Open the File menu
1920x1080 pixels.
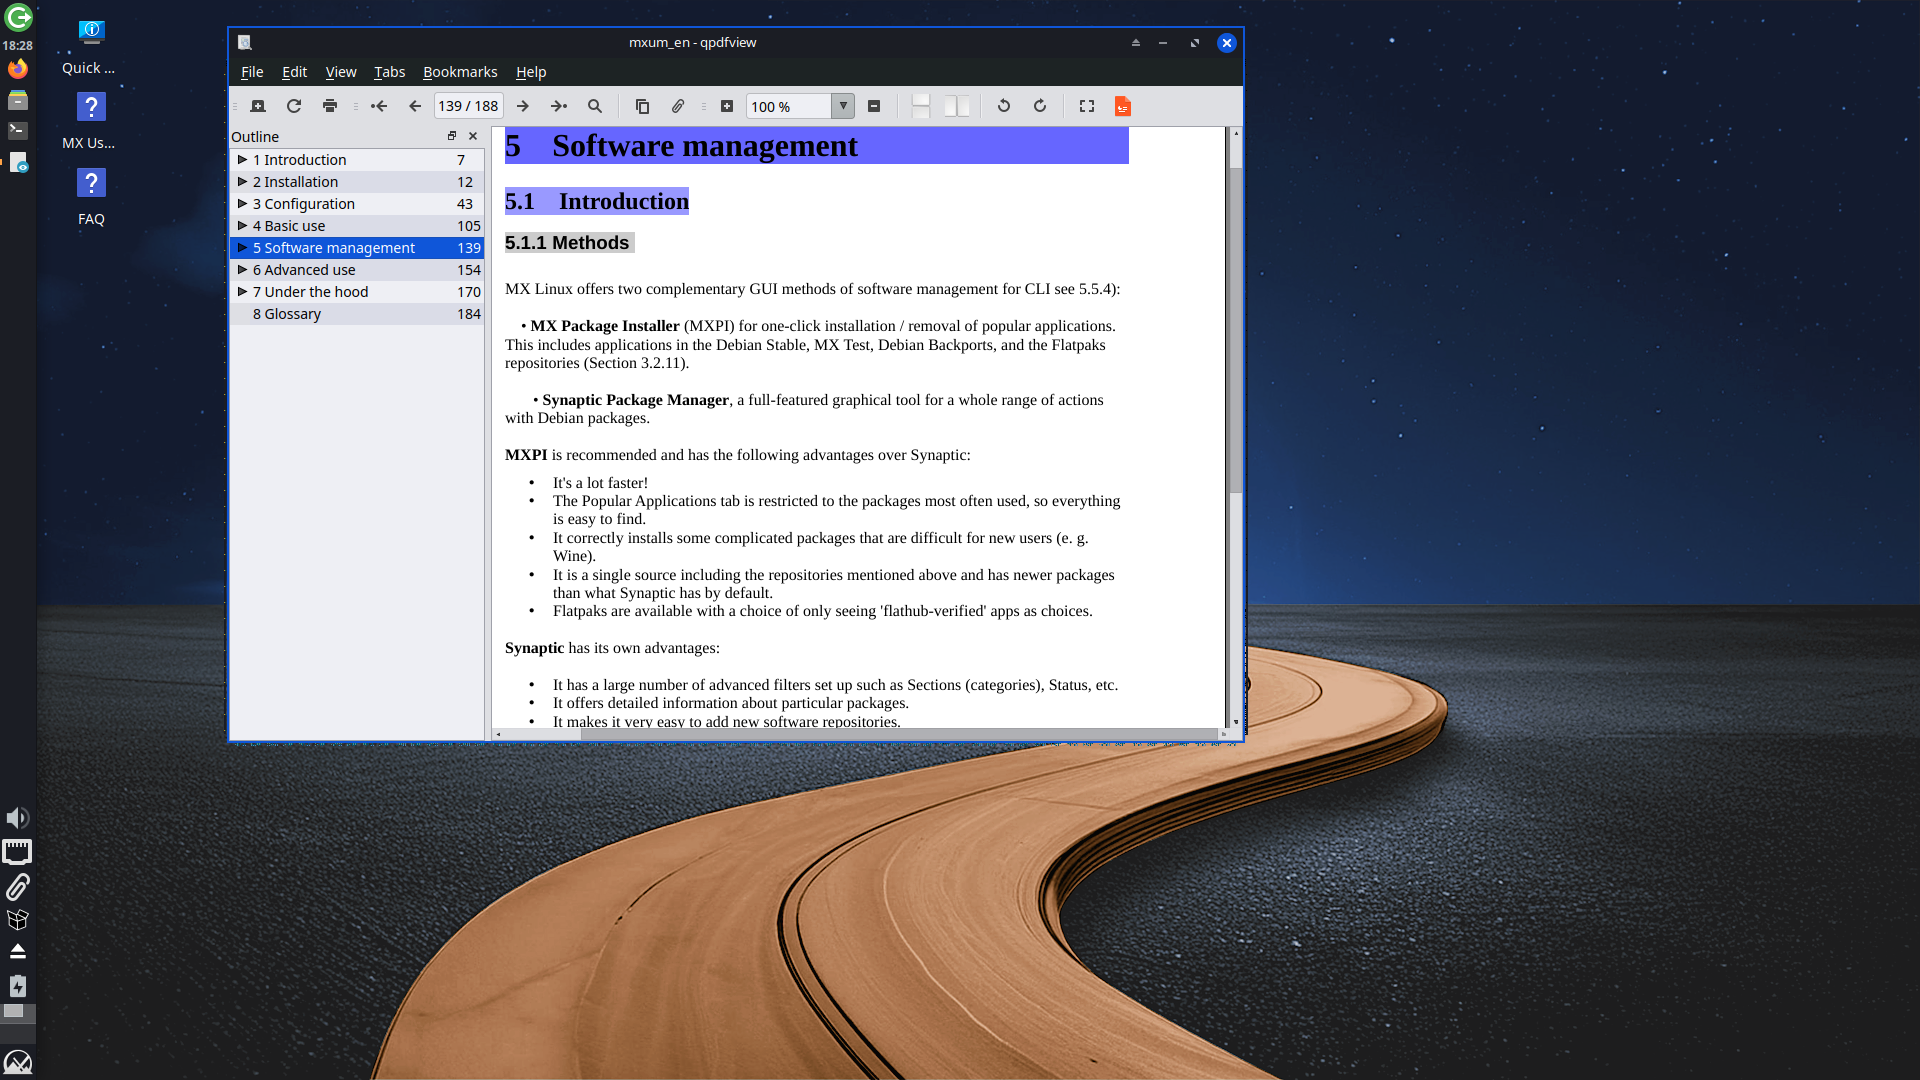252,72
